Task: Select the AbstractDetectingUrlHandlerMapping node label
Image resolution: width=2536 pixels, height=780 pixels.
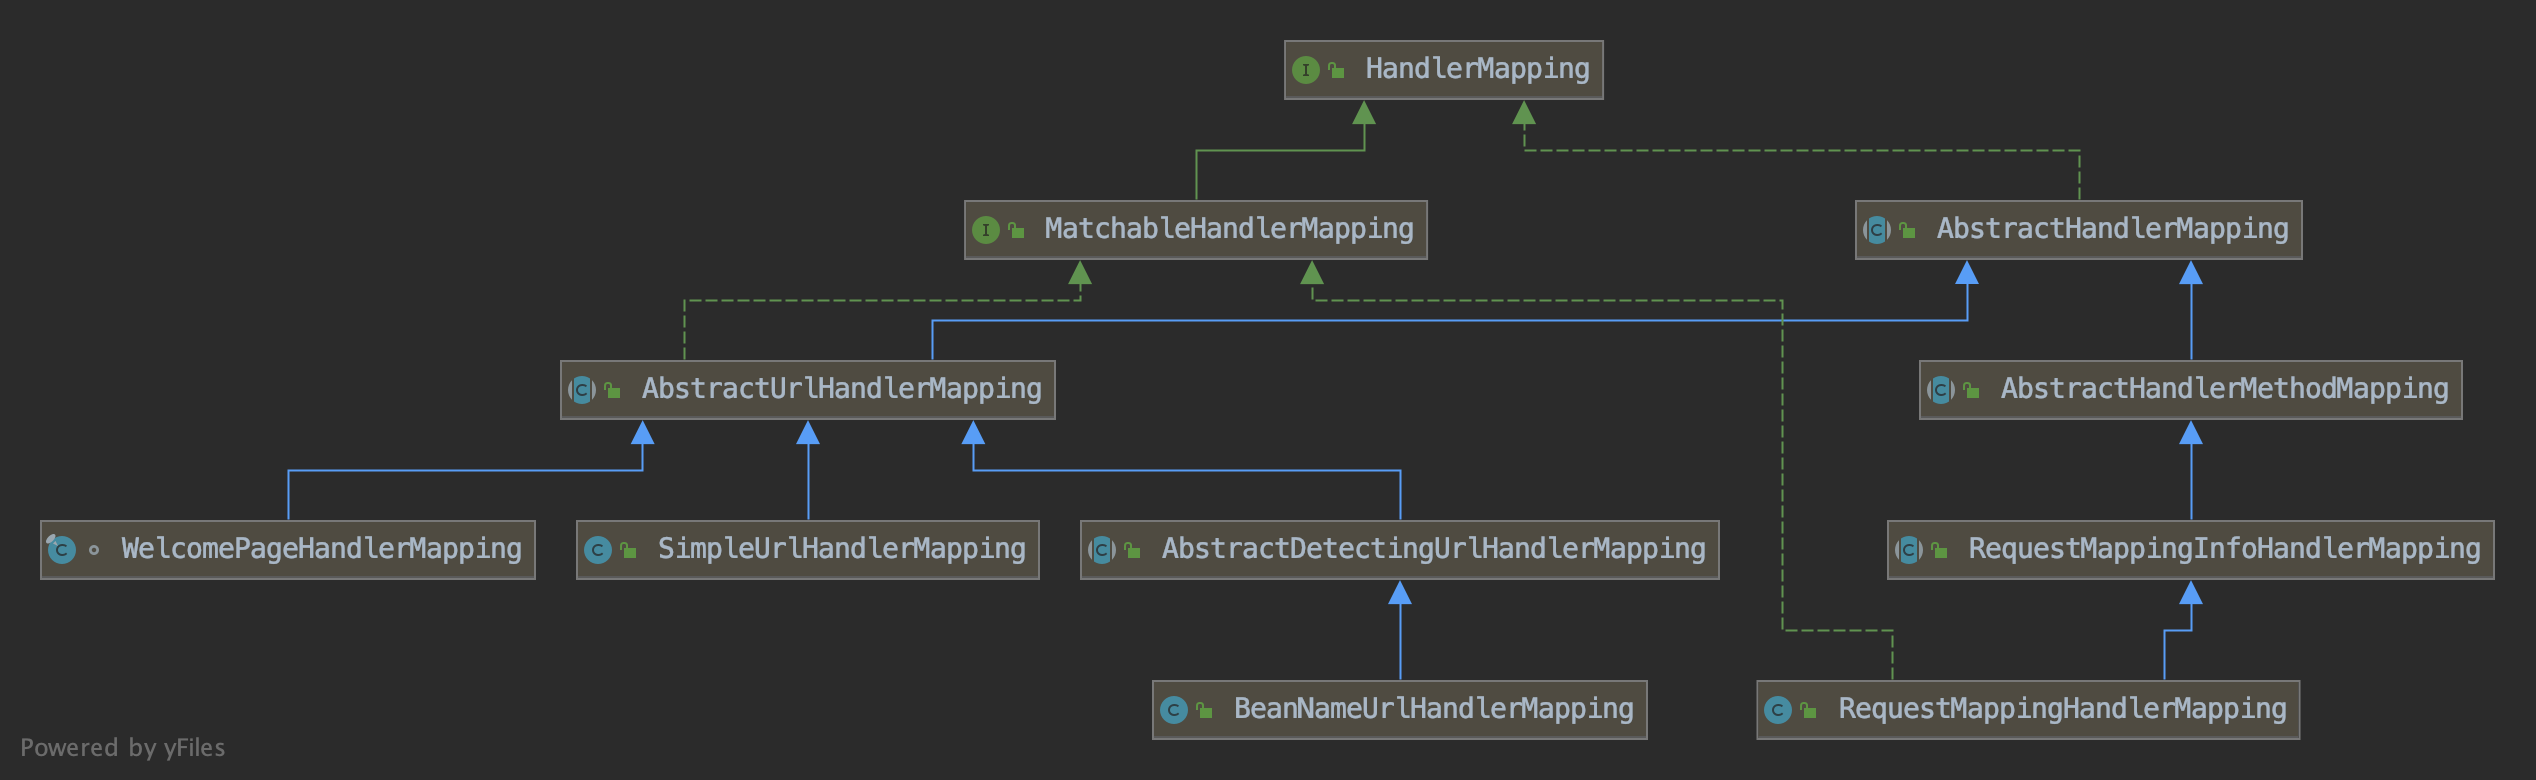Action: pos(1433,549)
